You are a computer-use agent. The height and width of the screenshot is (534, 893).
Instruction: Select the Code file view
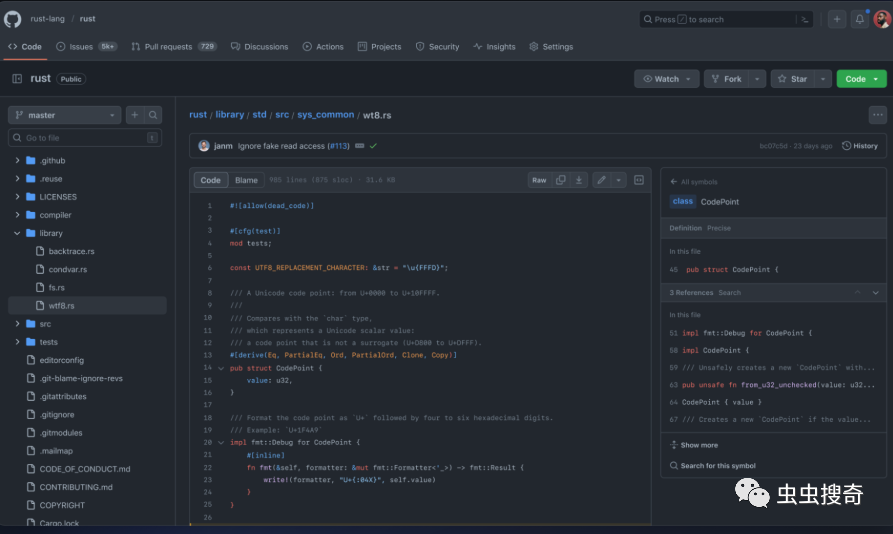[211, 180]
